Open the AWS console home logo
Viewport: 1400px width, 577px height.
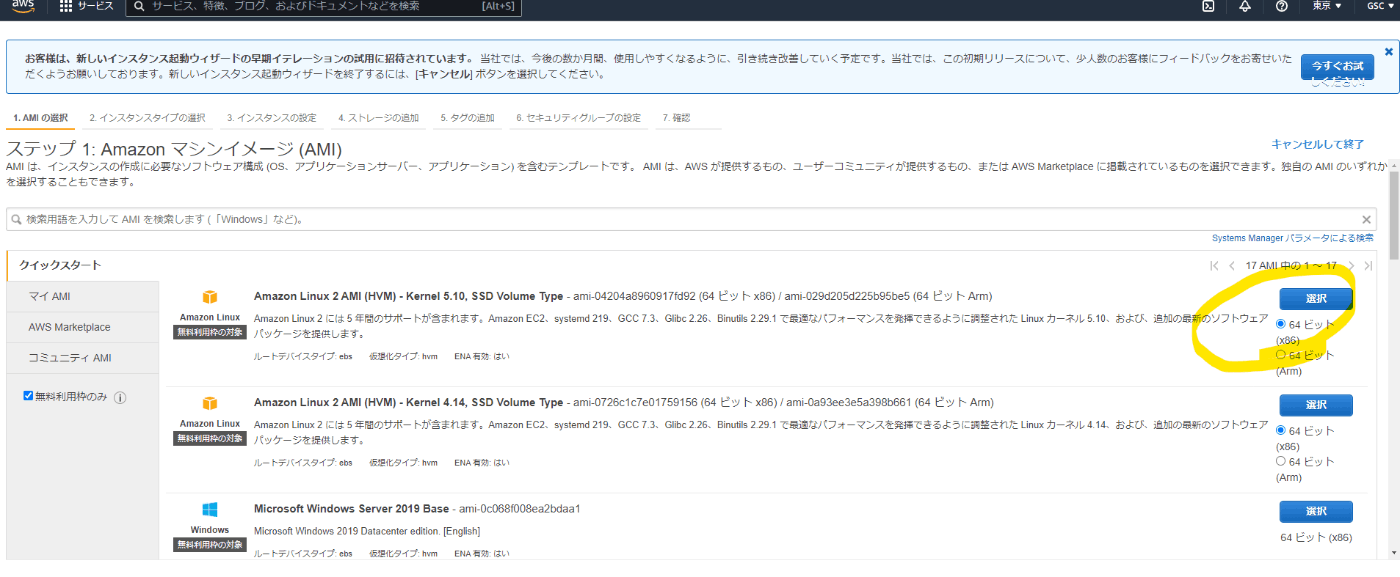pos(24,6)
